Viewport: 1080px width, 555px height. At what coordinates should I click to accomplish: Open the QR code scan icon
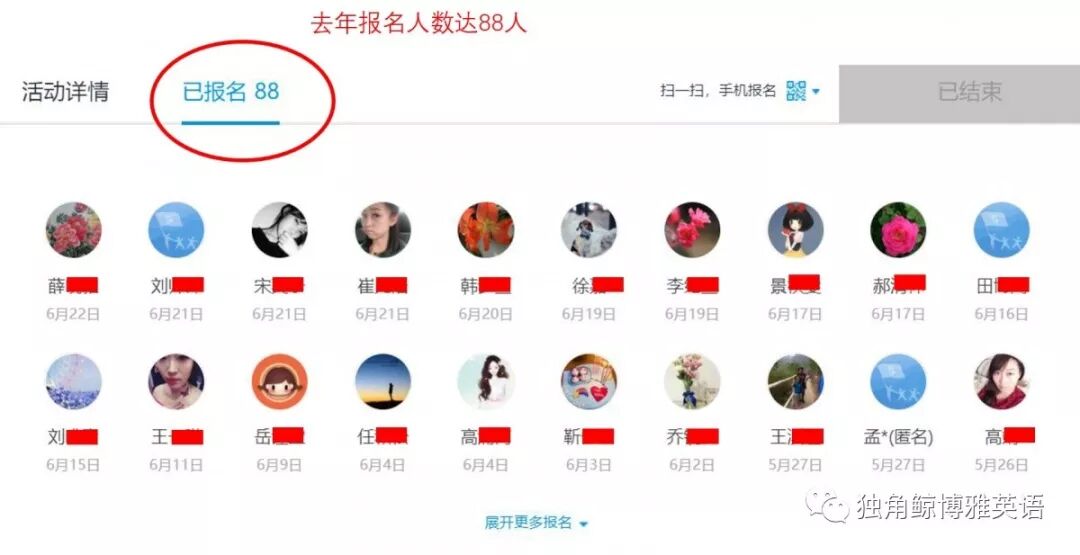[x=796, y=91]
